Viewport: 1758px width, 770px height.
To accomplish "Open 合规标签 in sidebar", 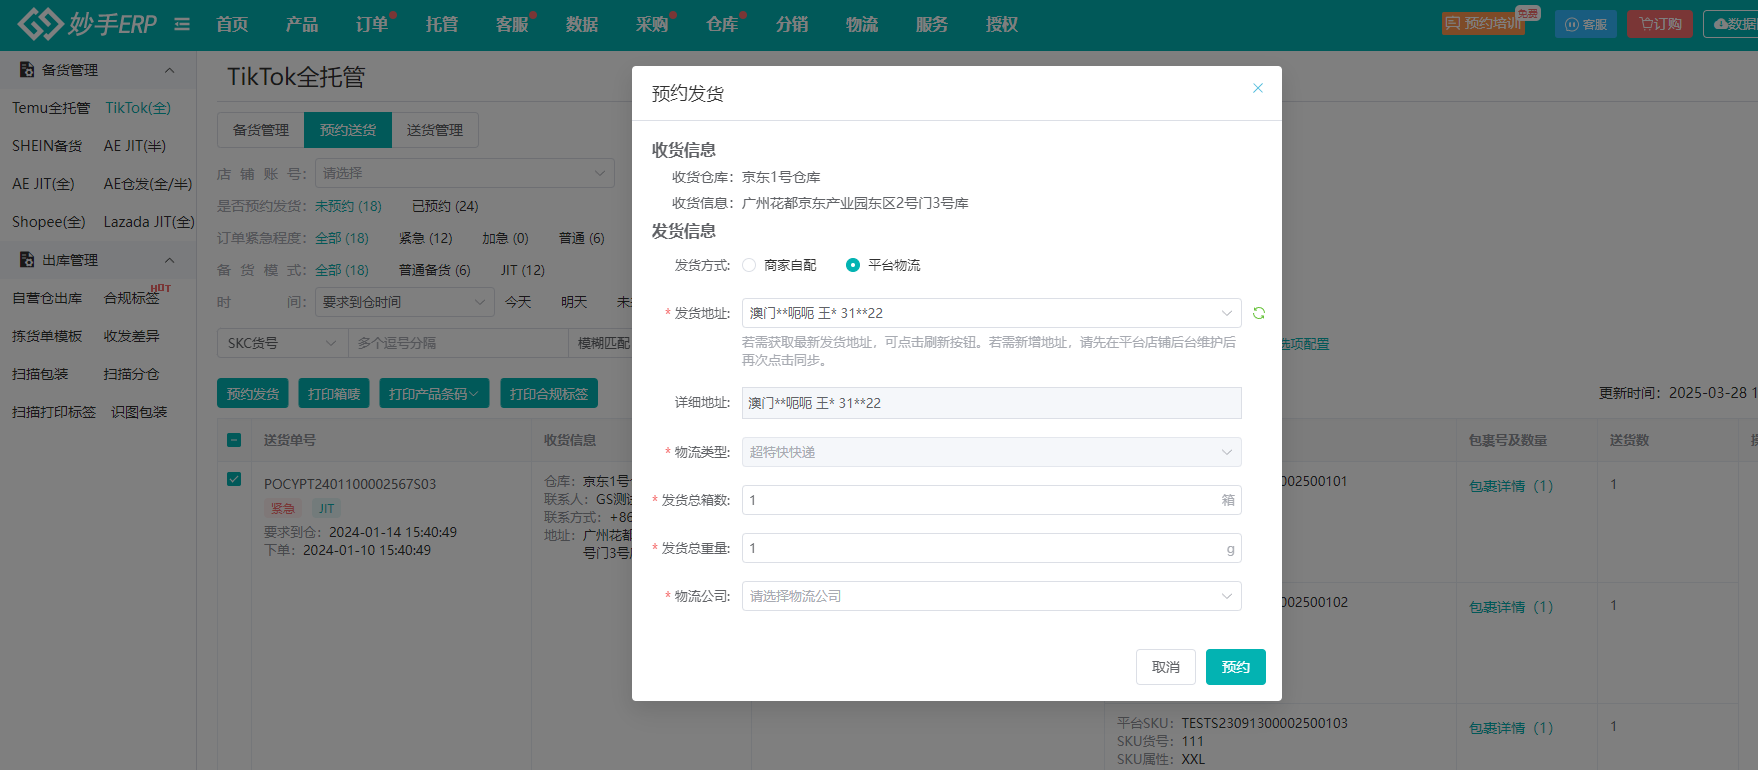I will [x=132, y=298].
